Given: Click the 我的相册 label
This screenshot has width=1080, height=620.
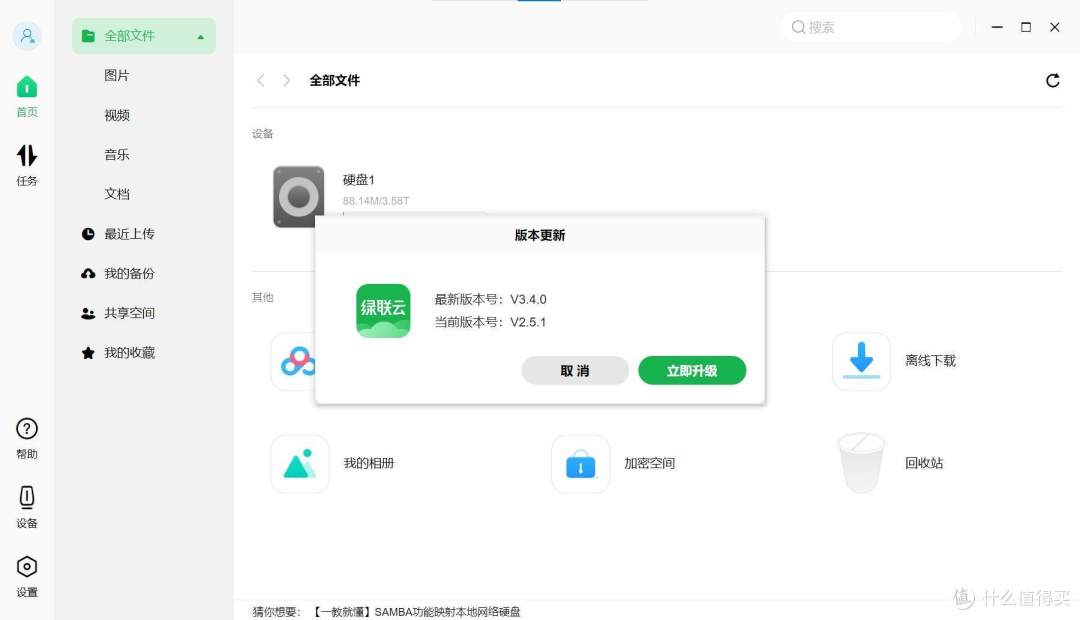Looking at the screenshot, I should [368, 463].
